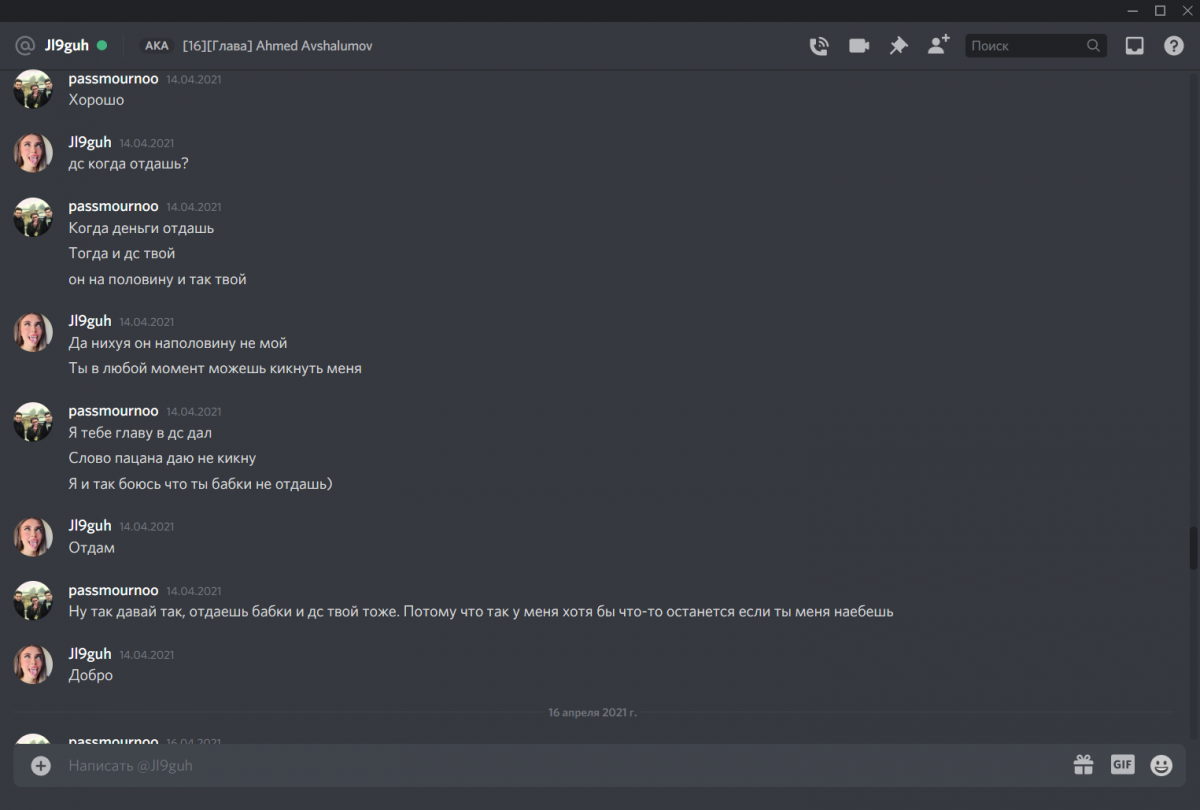Click Jl9guh's username above 'Отдам'

pos(90,525)
